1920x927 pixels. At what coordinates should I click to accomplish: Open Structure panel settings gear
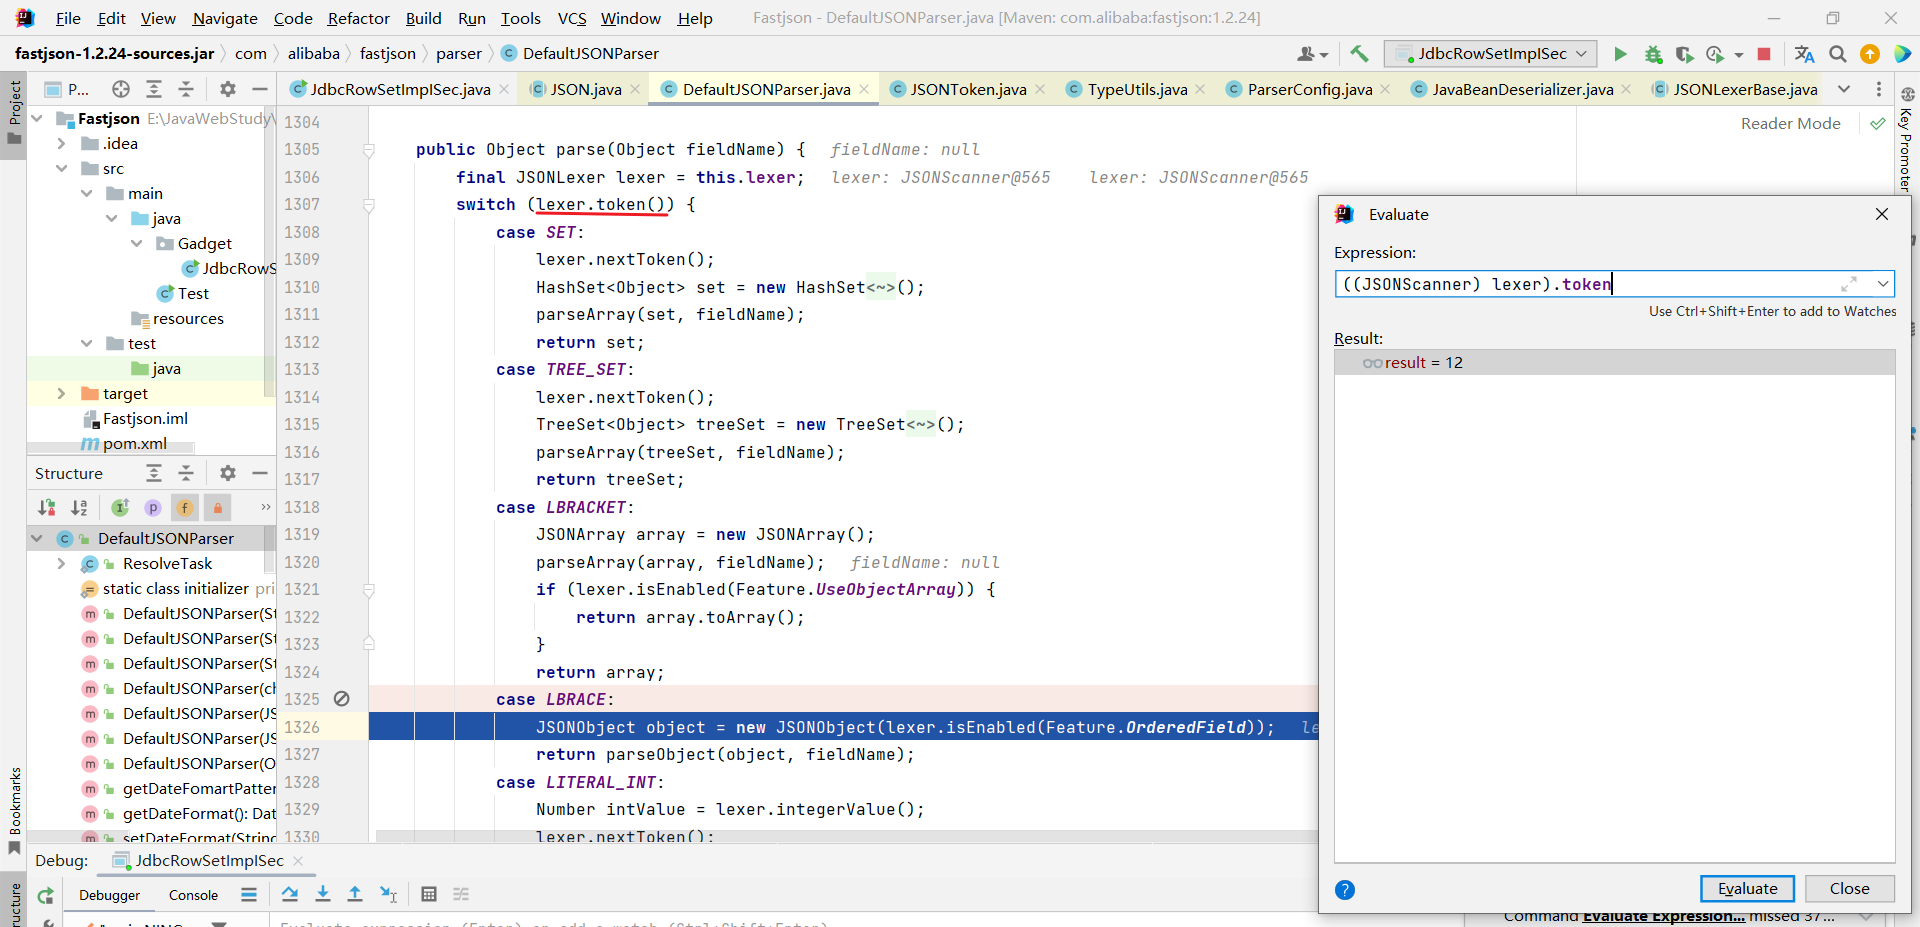coord(228,473)
